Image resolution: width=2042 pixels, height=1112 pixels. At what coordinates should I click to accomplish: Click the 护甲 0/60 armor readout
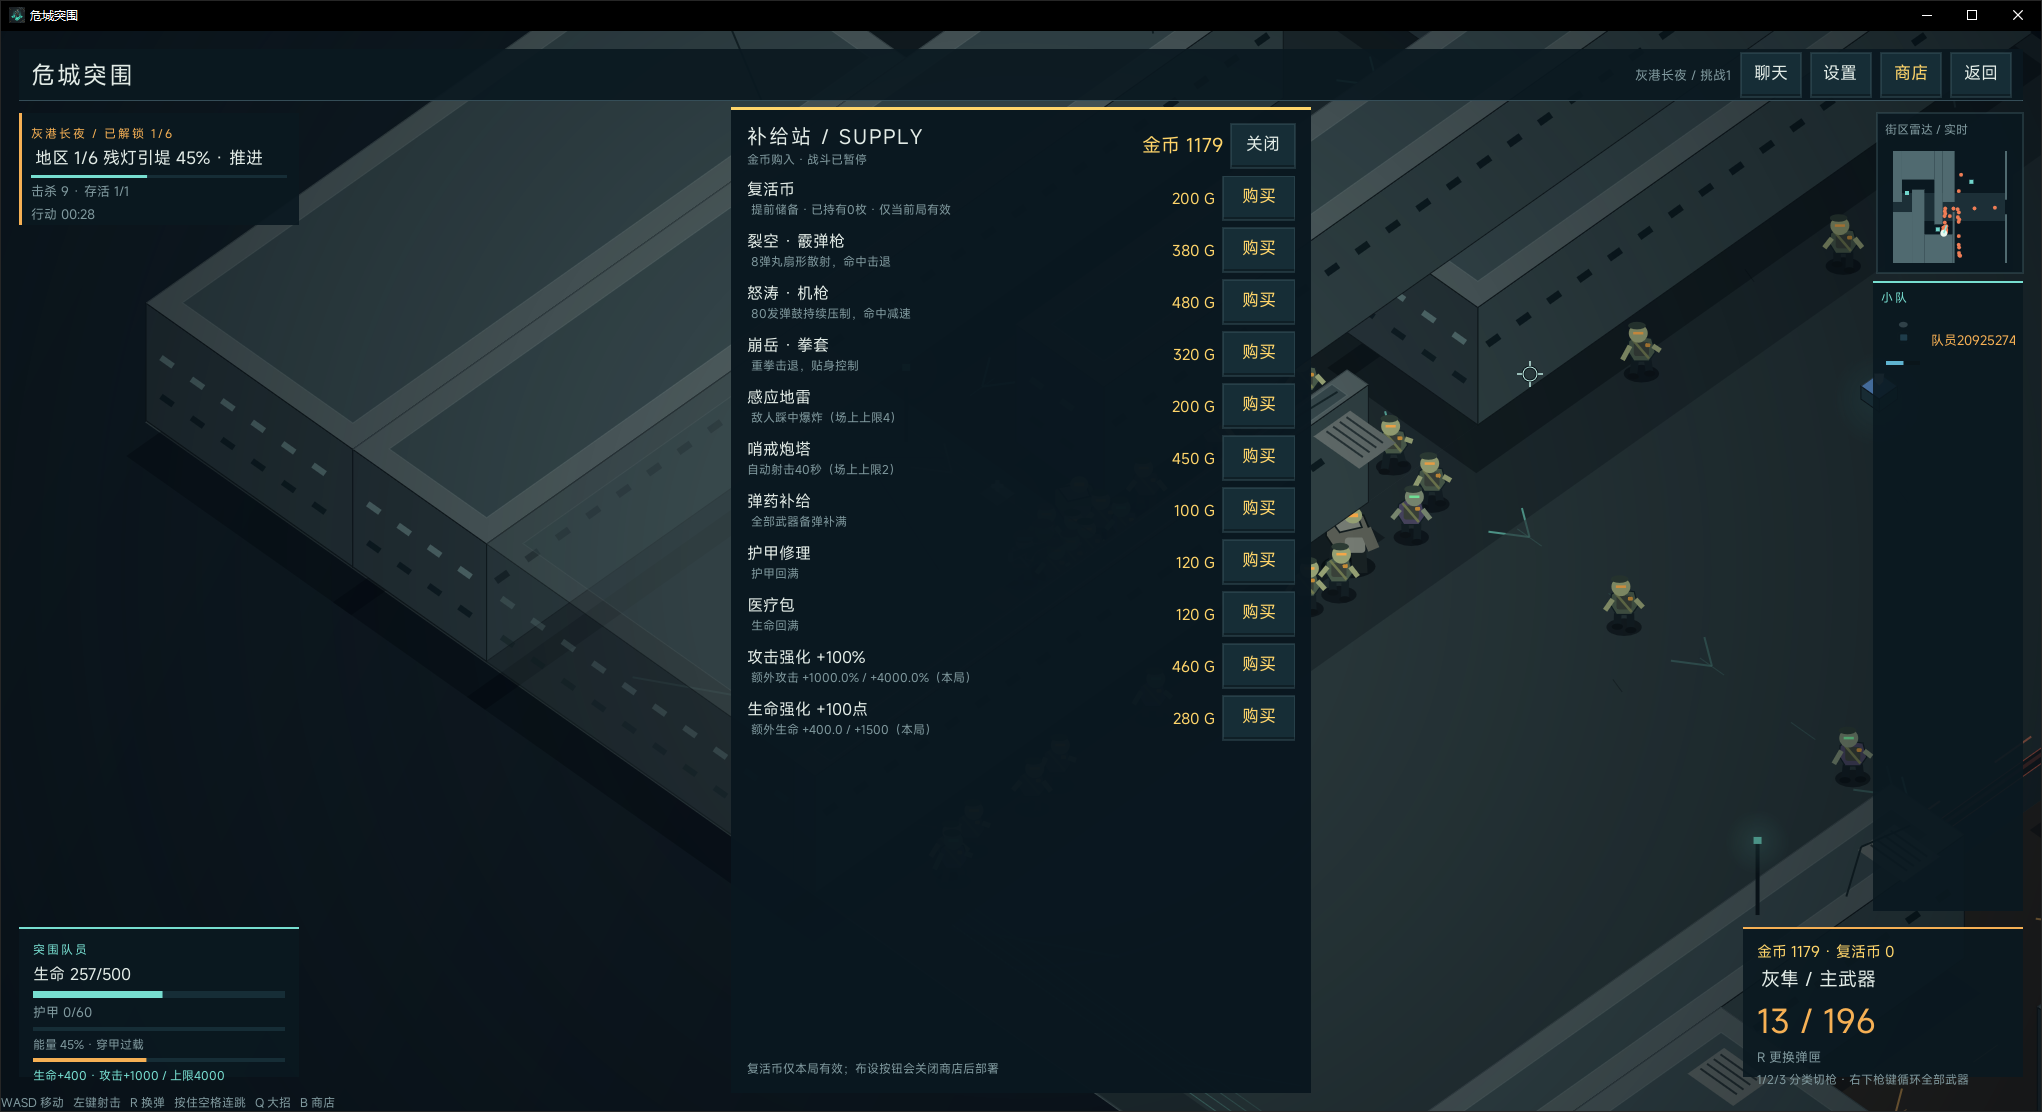[63, 1012]
